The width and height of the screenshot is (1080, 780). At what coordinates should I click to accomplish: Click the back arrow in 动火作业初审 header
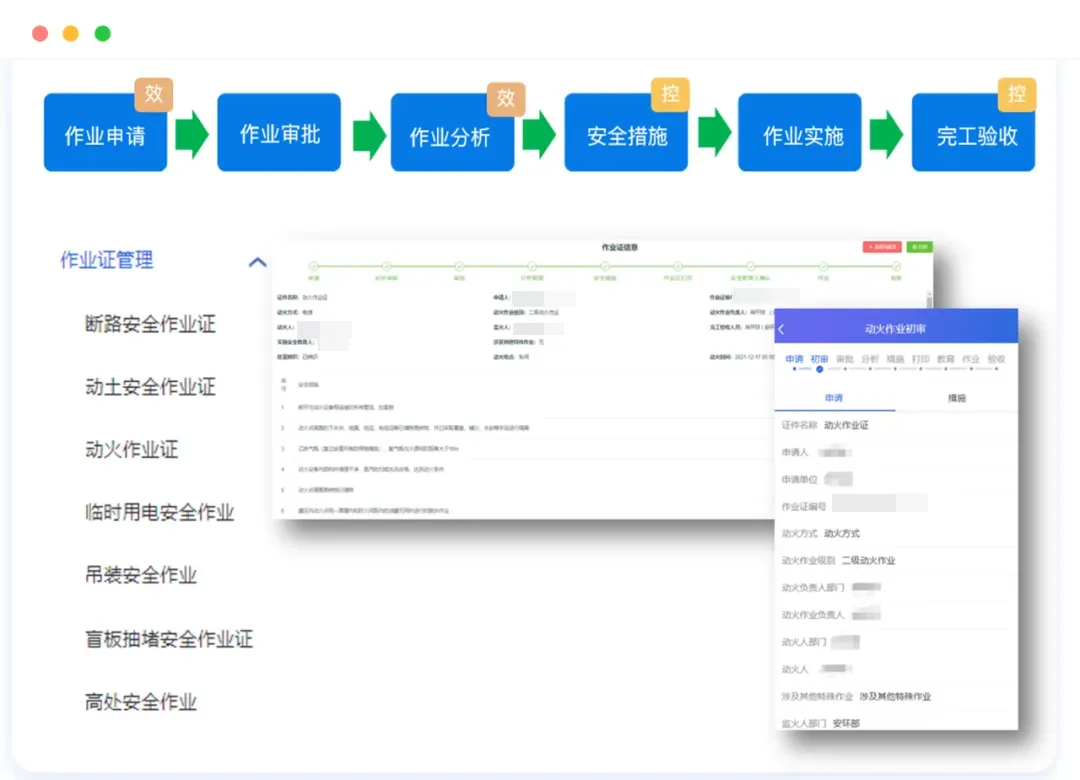click(x=782, y=329)
